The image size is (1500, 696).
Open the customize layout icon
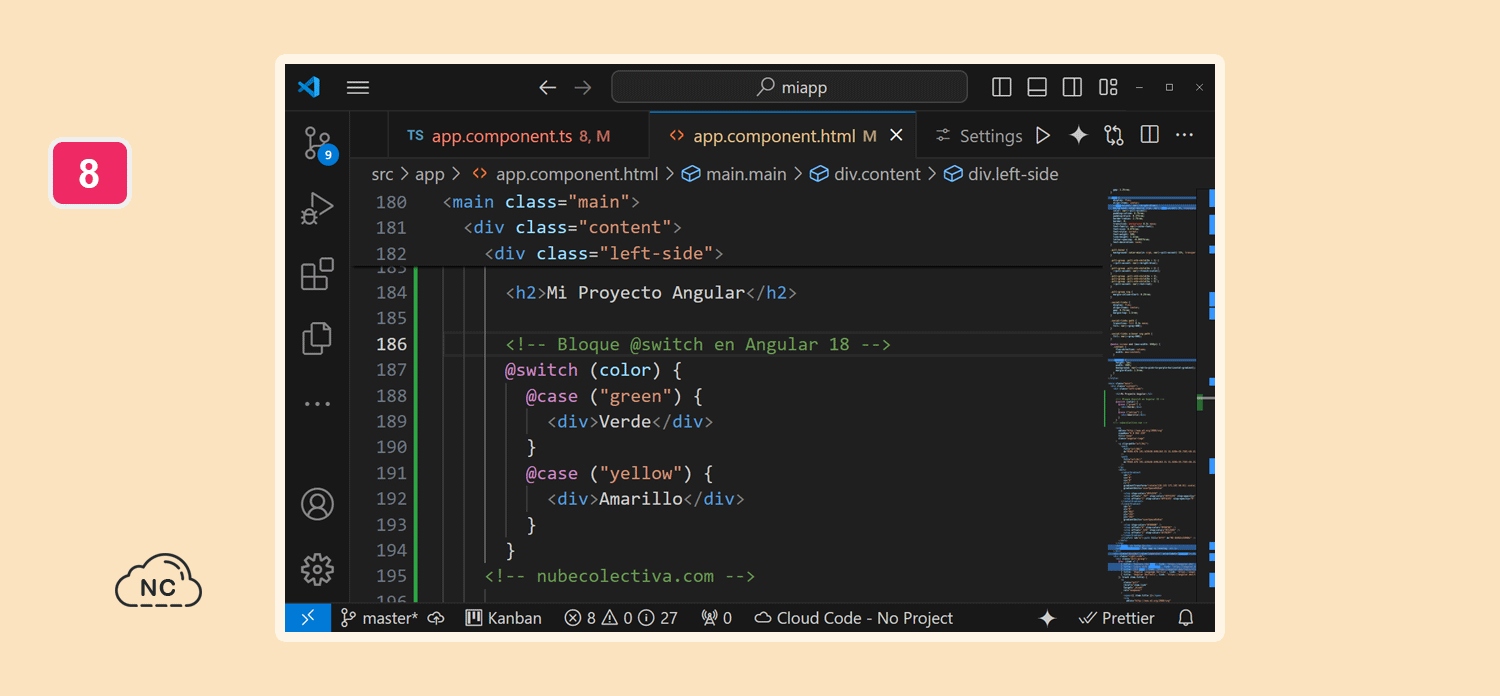[1108, 87]
